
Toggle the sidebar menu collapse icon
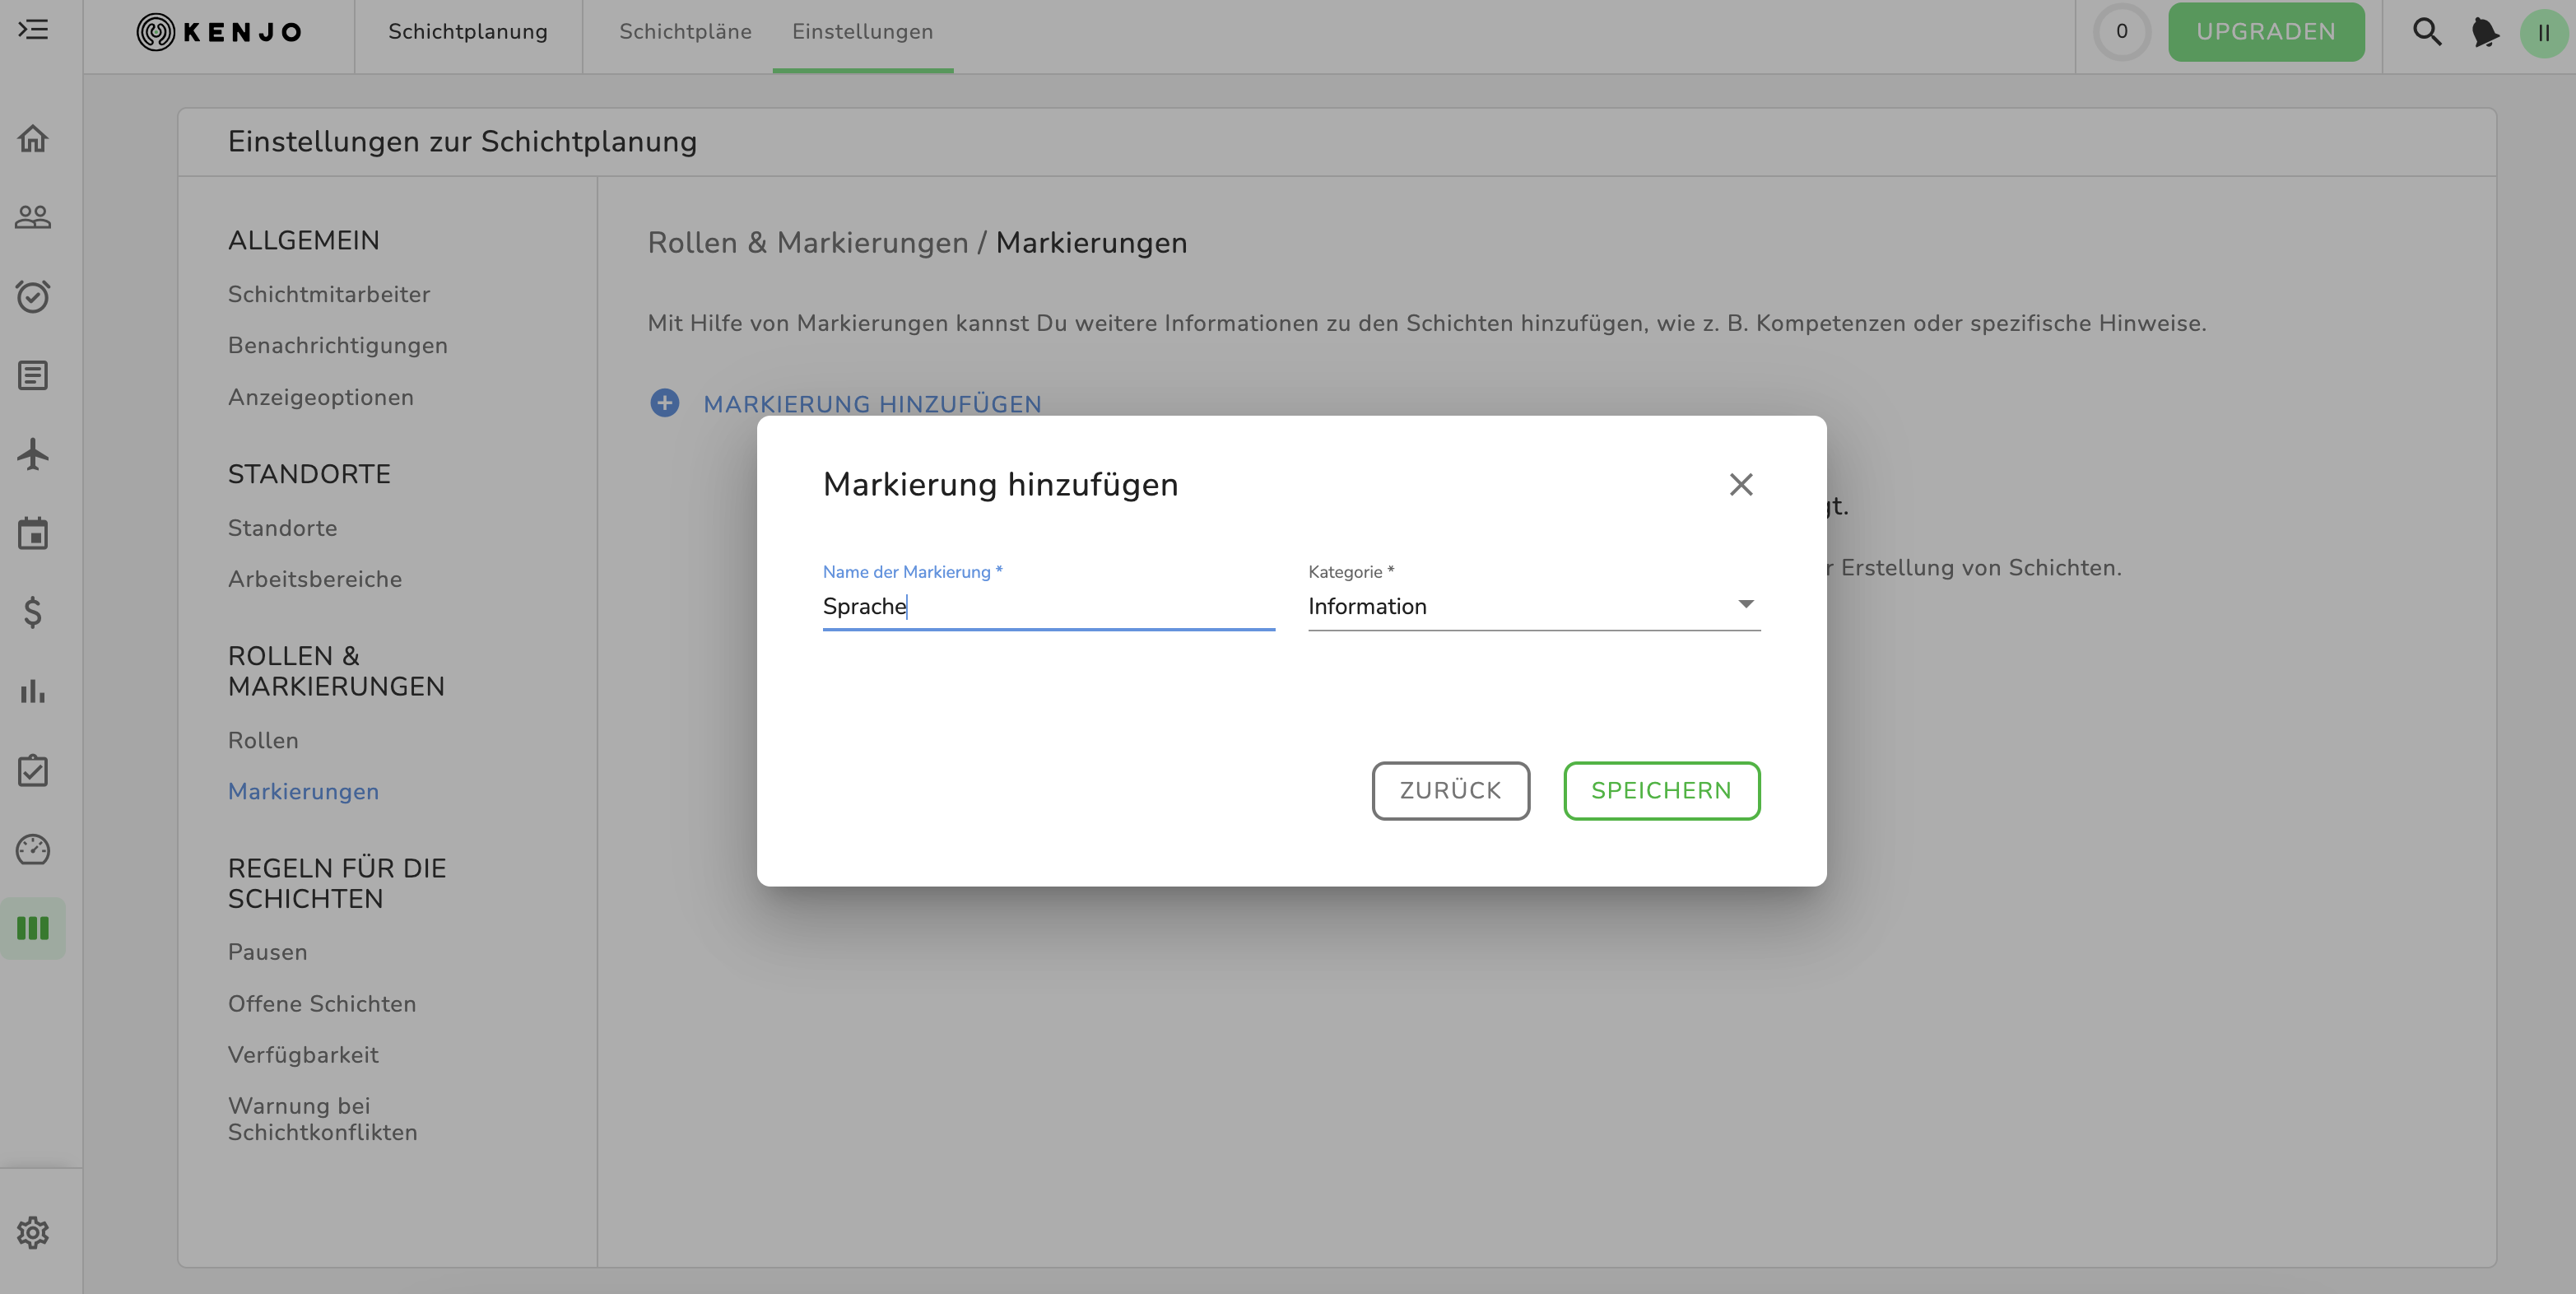pyautogui.click(x=33, y=30)
